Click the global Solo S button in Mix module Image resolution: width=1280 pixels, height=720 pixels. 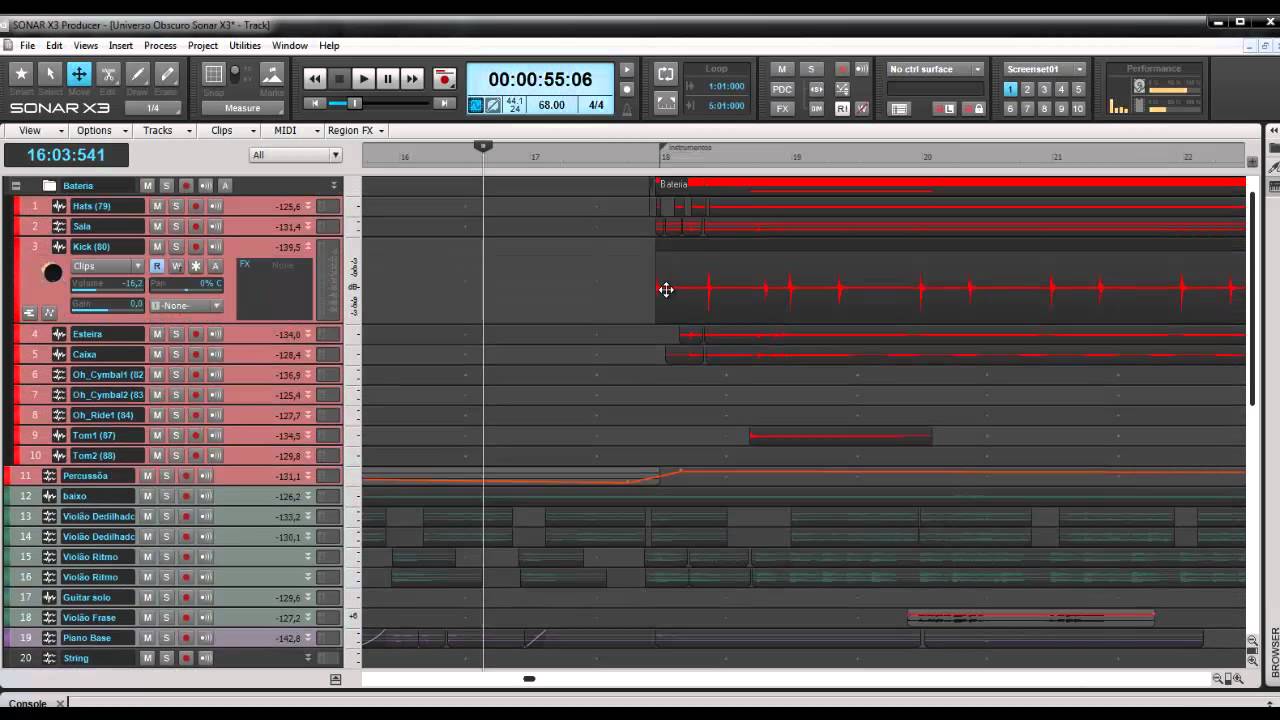coord(811,69)
